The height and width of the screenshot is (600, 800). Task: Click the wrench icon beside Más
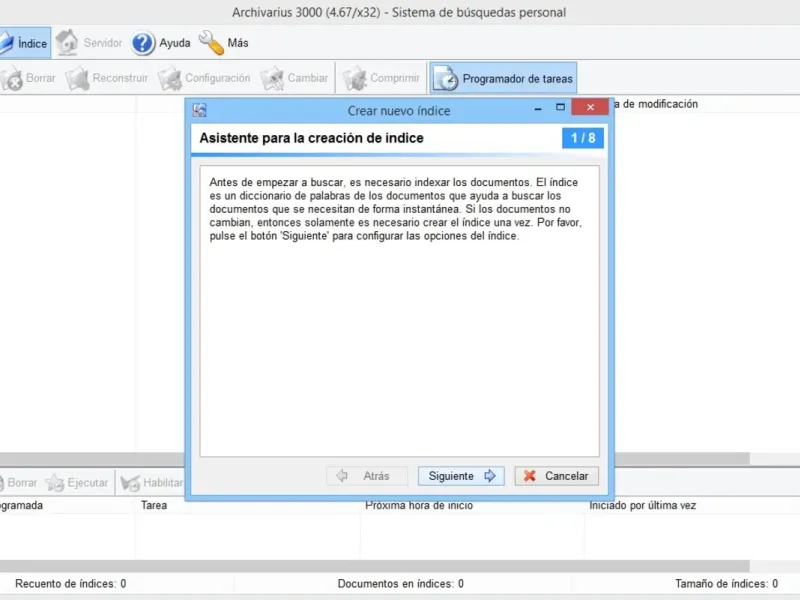(211, 43)
